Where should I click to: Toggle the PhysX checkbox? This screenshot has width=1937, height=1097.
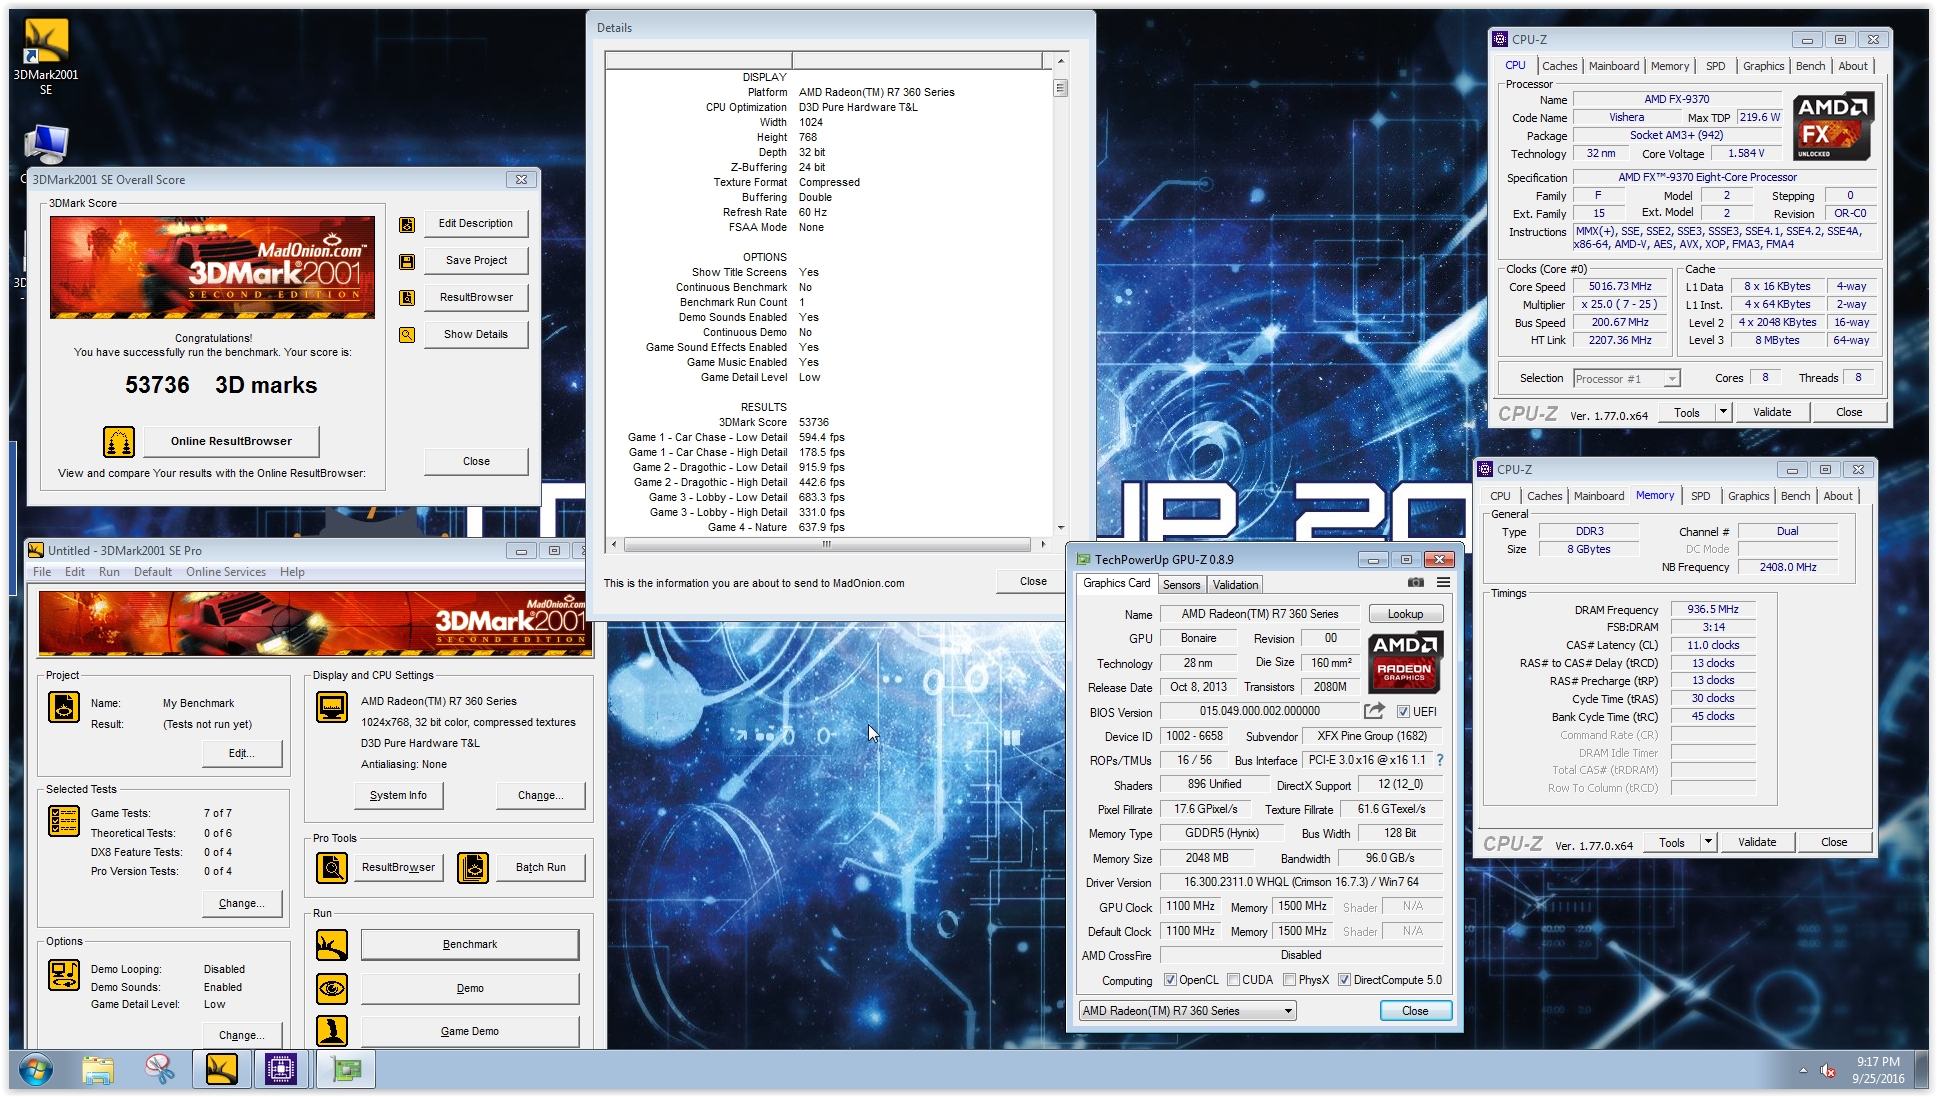[1289, 980]
